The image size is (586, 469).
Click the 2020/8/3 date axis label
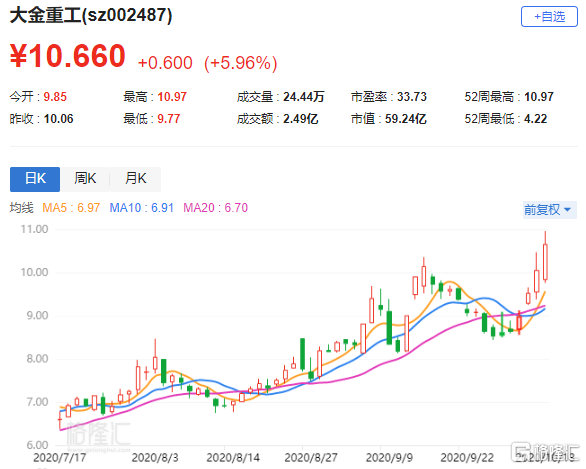coord(155,458)
